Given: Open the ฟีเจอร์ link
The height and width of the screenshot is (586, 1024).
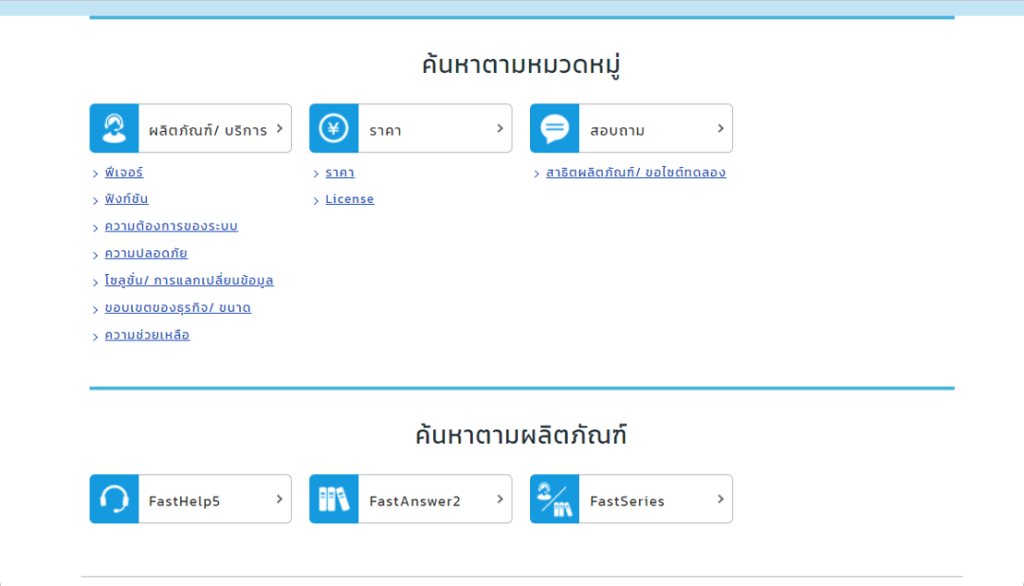Looking at the screenshot, I should point(124,172).
